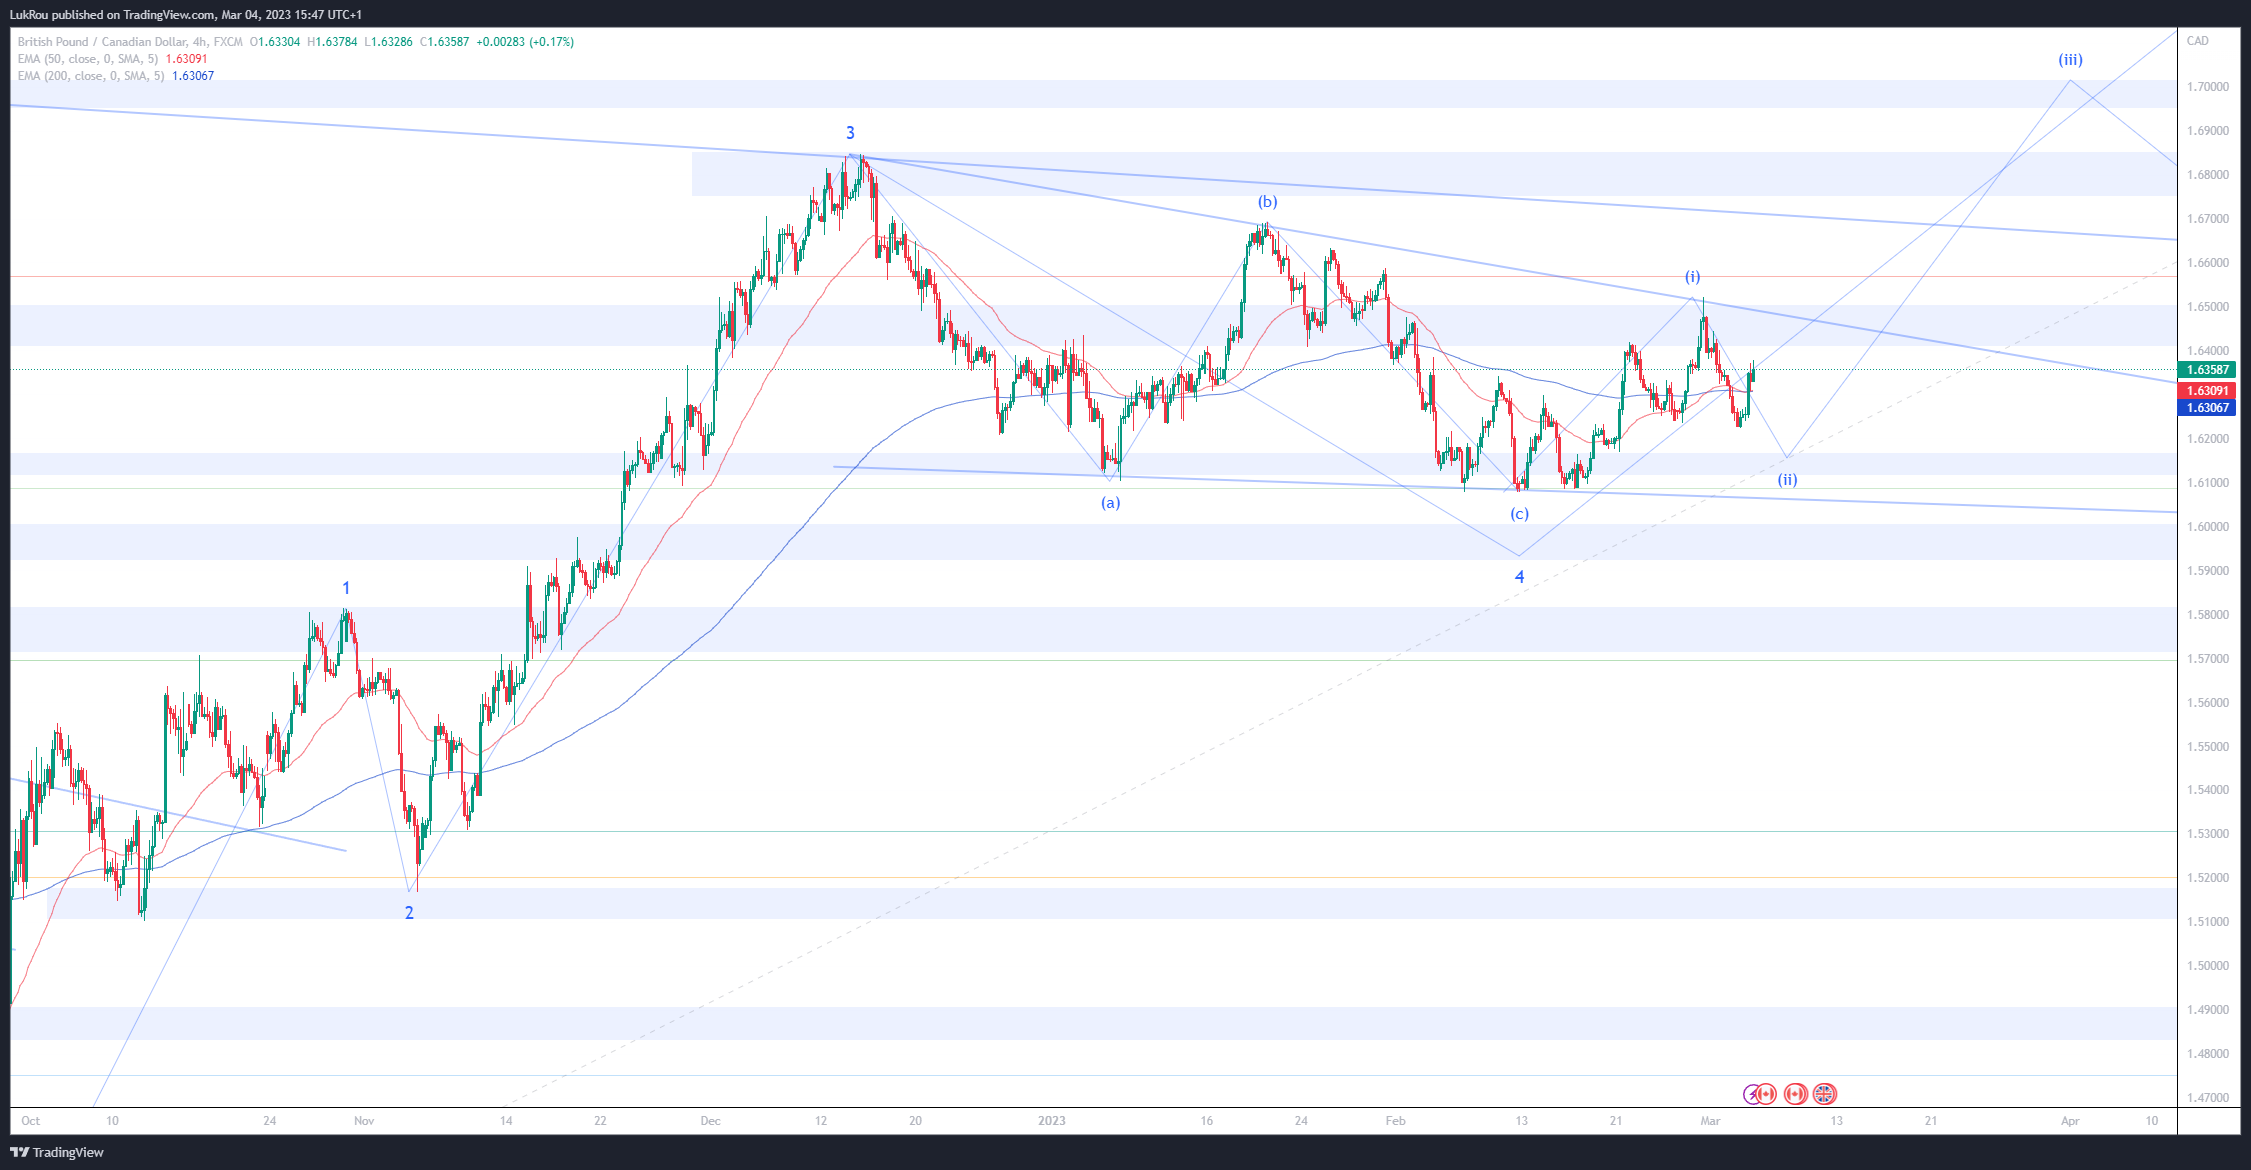Click the British Pound / Canadian Dollar title
The image size is (2251, 1170).
[x=102, y=42]
